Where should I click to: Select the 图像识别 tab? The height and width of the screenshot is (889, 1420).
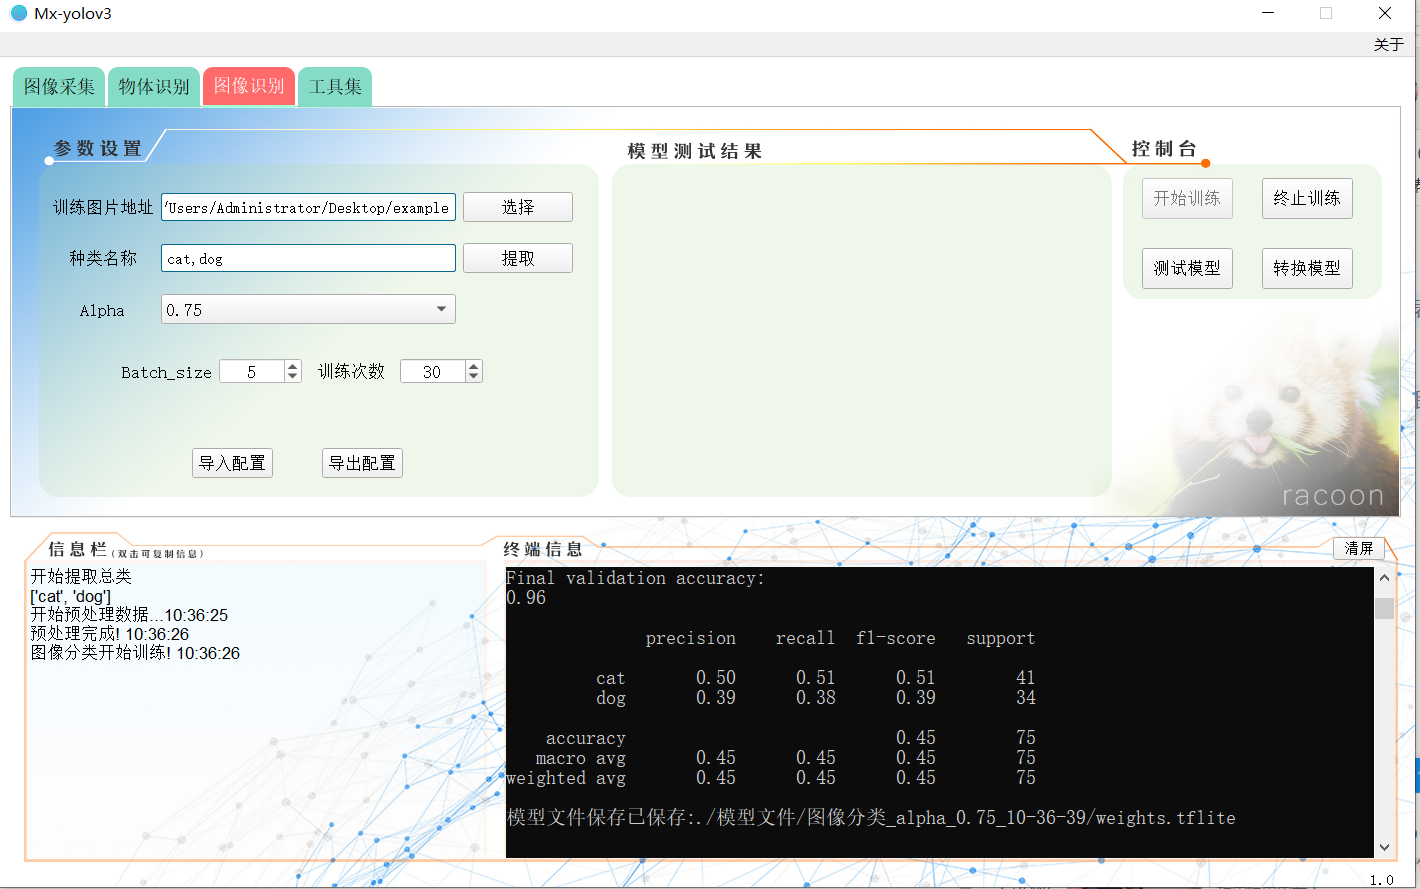[249, 87]
